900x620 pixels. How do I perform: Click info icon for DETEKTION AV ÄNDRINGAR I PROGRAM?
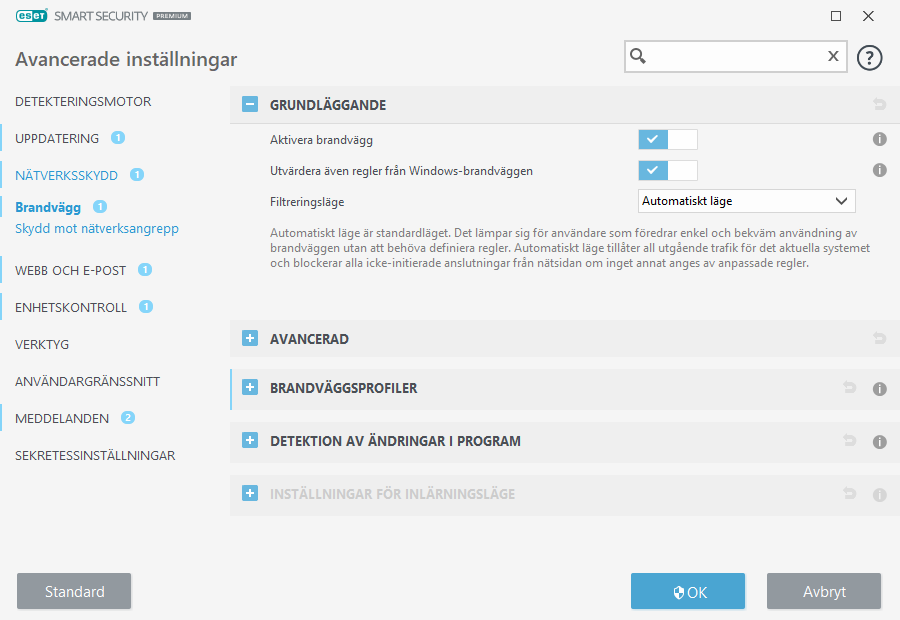pyautogui.click(x=879, y=442)
